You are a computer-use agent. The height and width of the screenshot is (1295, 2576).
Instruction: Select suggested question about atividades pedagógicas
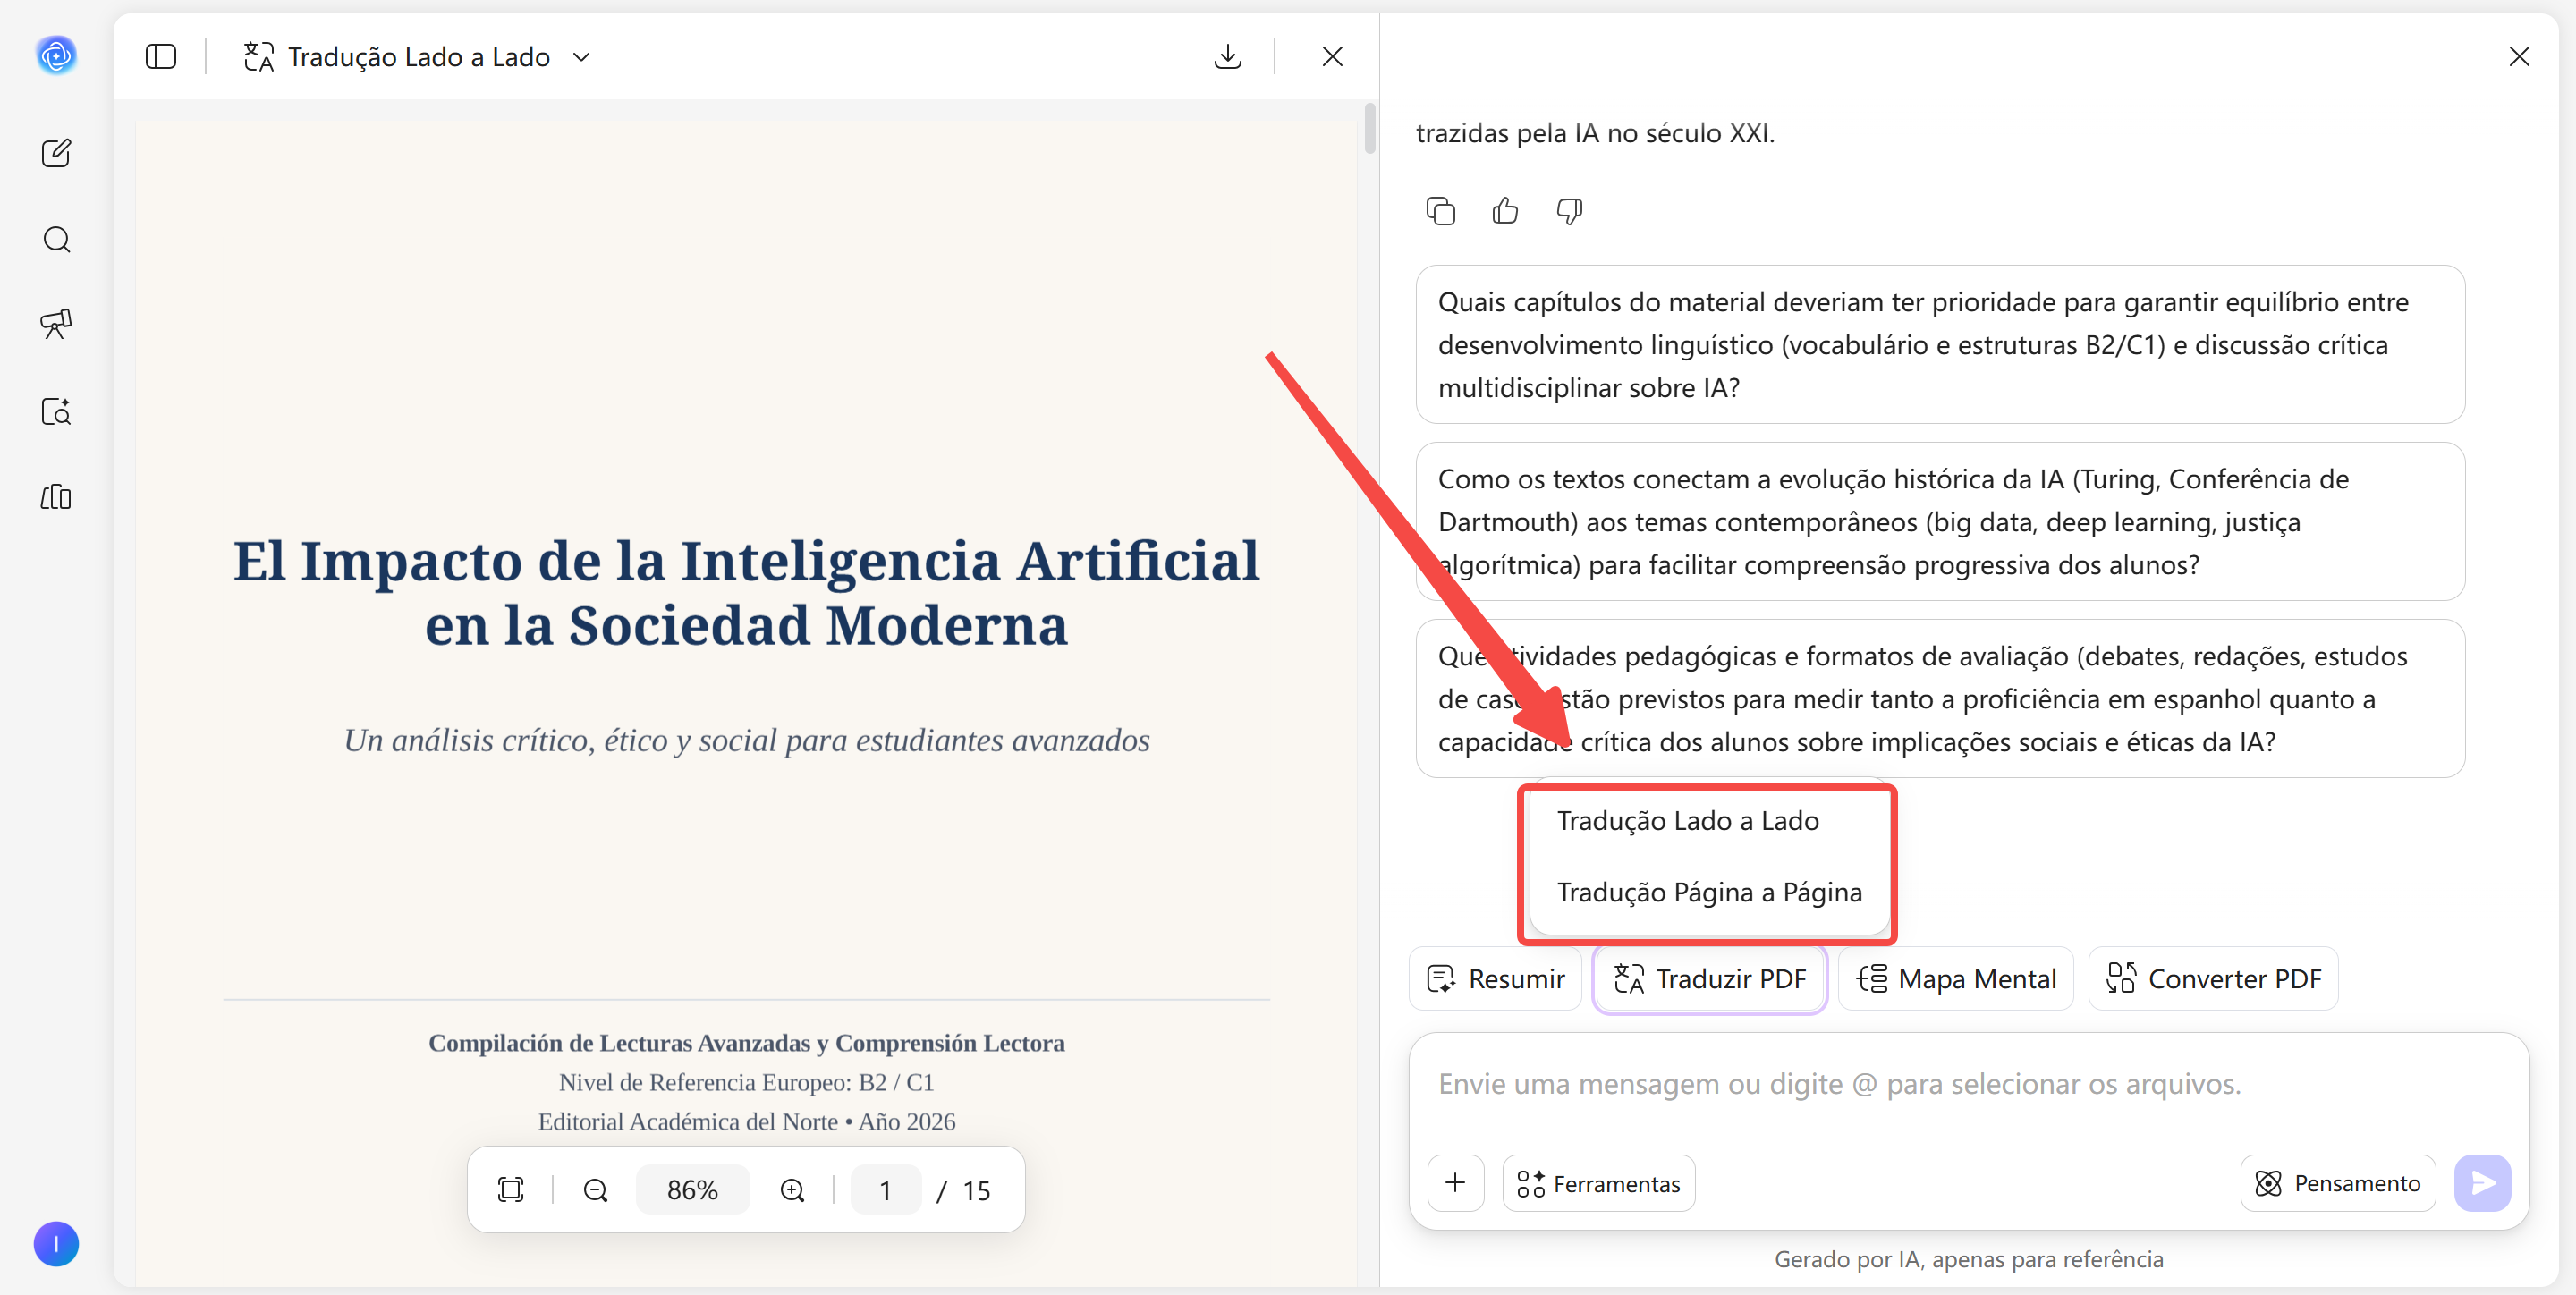pyautogui.click(x=1940, y=699)
